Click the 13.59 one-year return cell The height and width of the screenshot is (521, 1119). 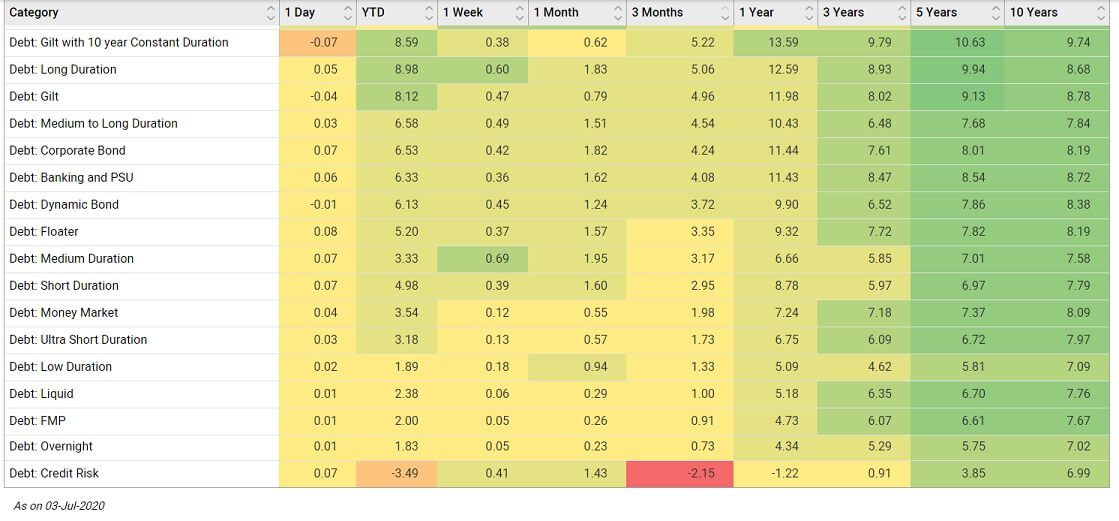click(774, 43)
